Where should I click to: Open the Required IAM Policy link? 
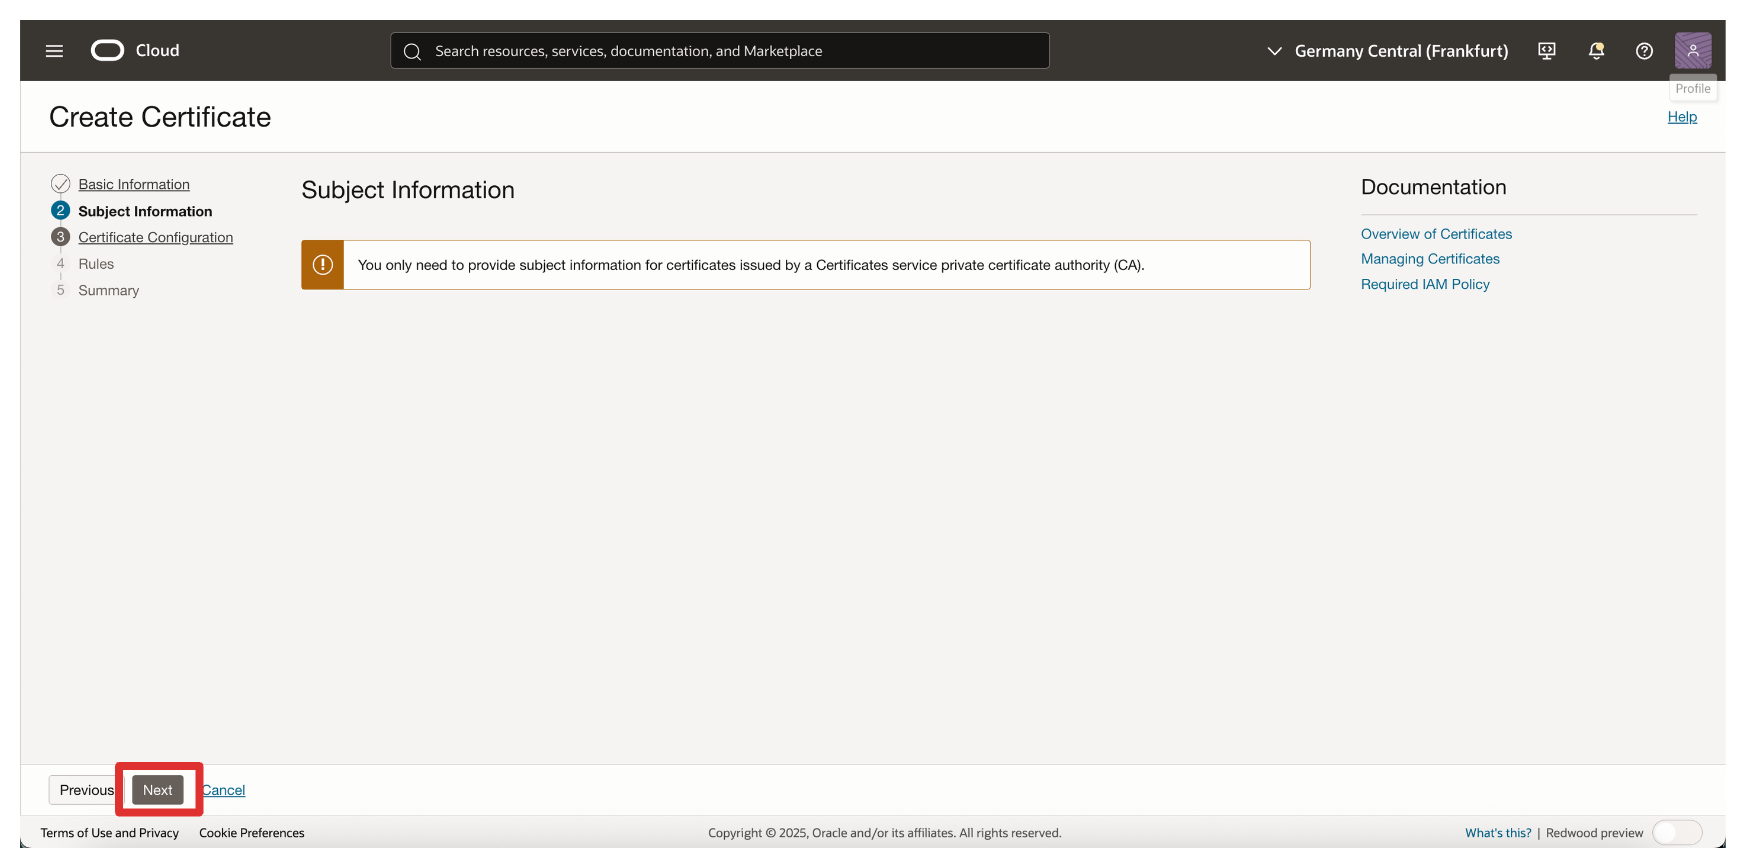1425,285
